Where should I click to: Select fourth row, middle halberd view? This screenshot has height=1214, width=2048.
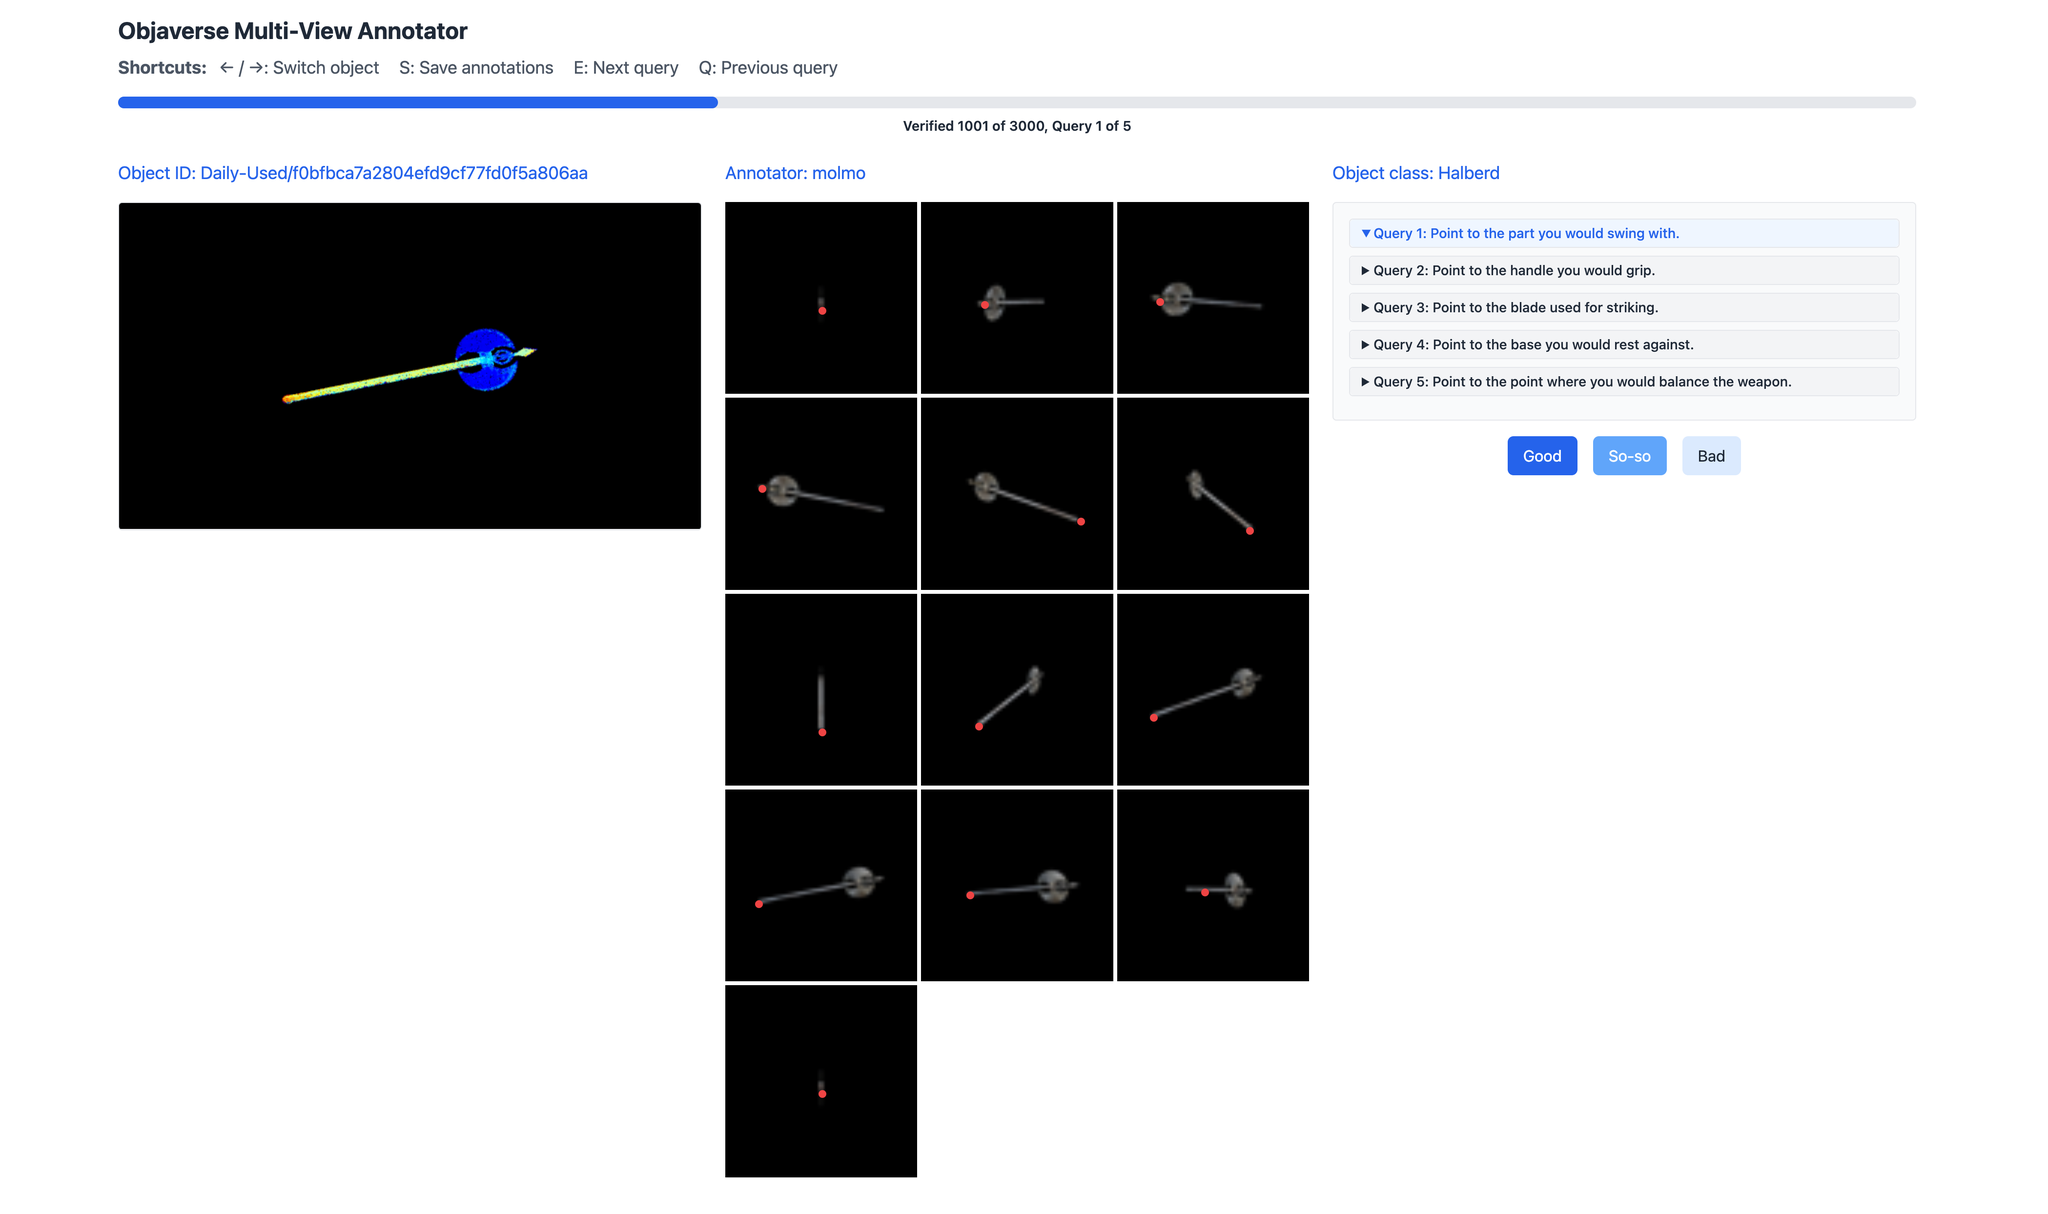point(1017,886)
